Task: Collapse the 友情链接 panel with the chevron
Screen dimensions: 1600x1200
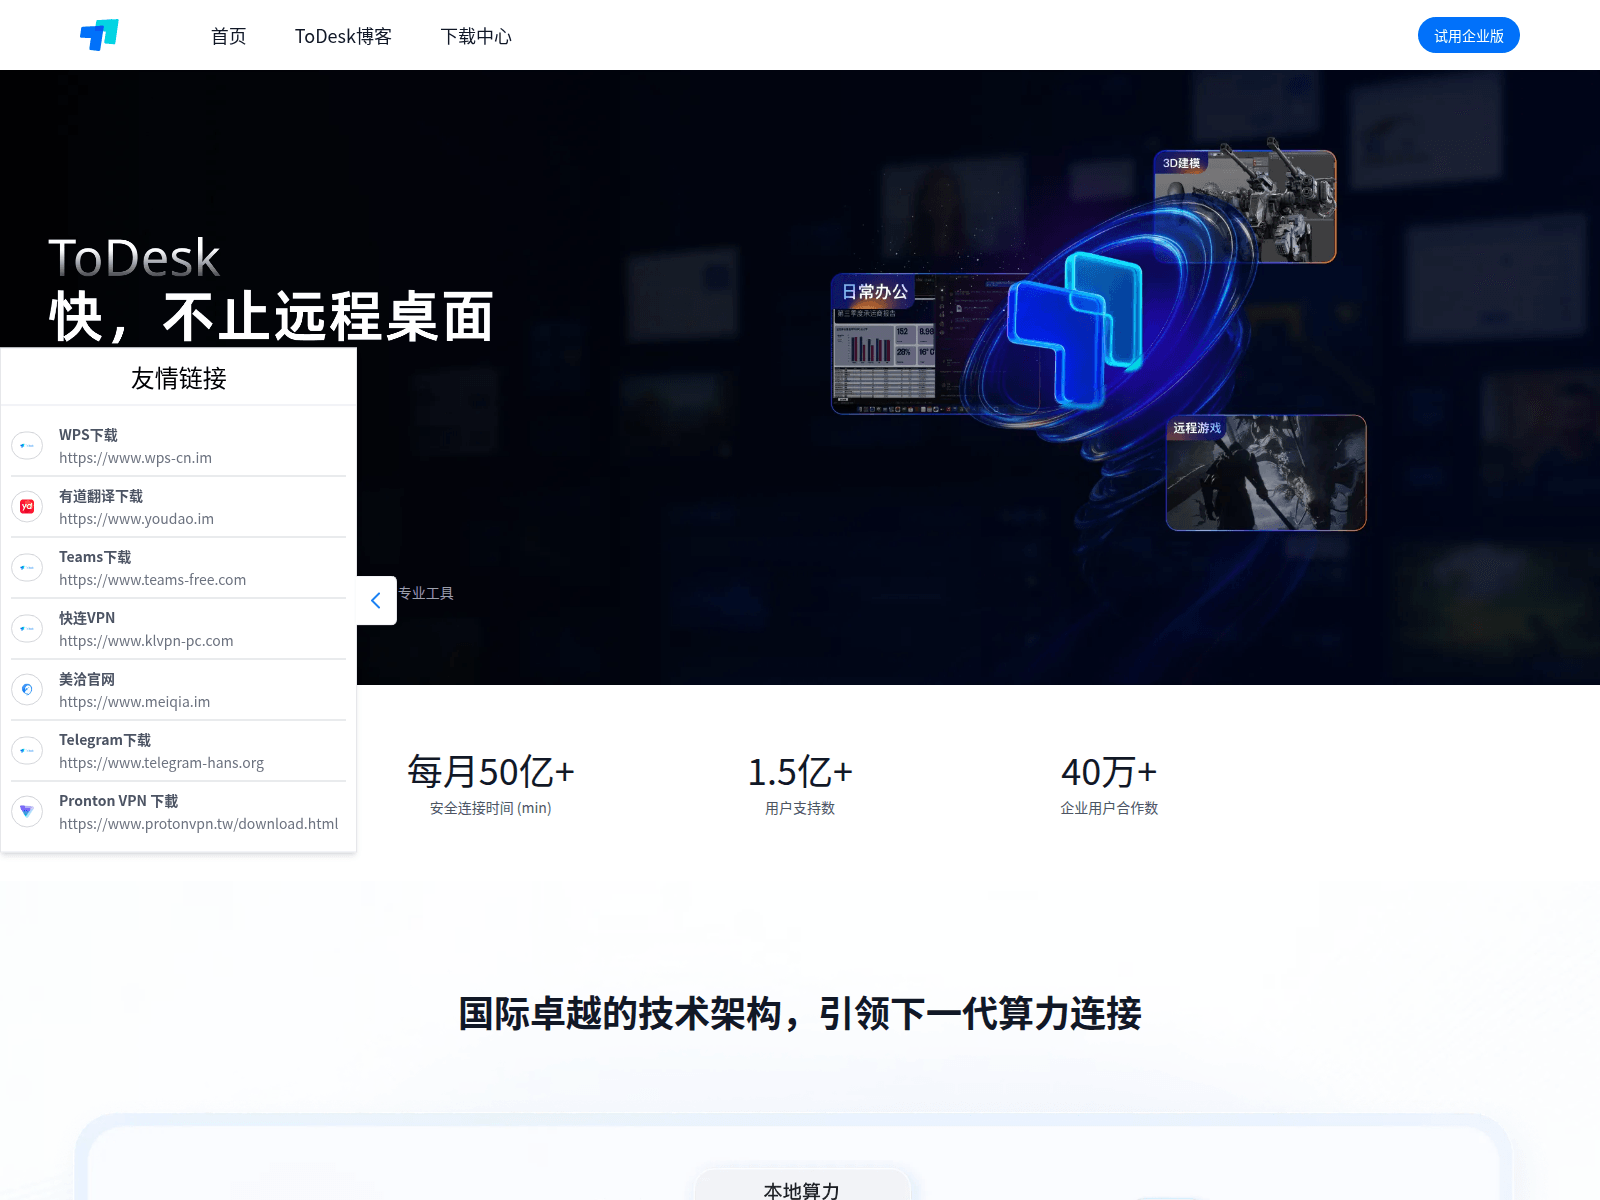Action: coord(377,600)
